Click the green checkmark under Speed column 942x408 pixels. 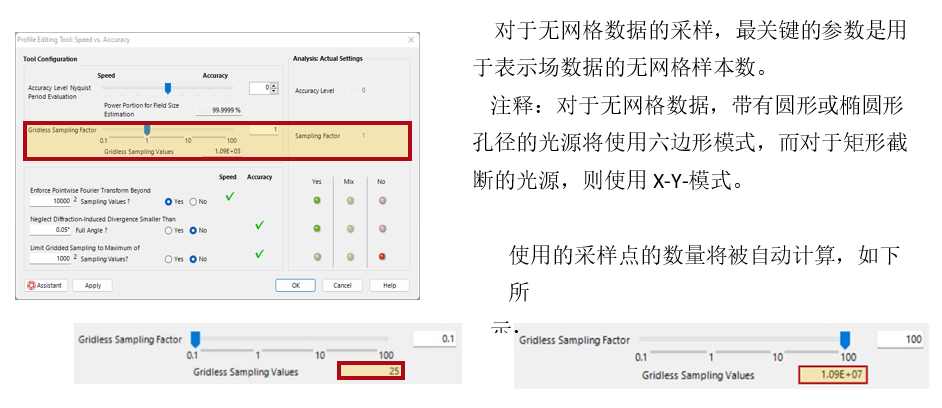pos(229,196)
